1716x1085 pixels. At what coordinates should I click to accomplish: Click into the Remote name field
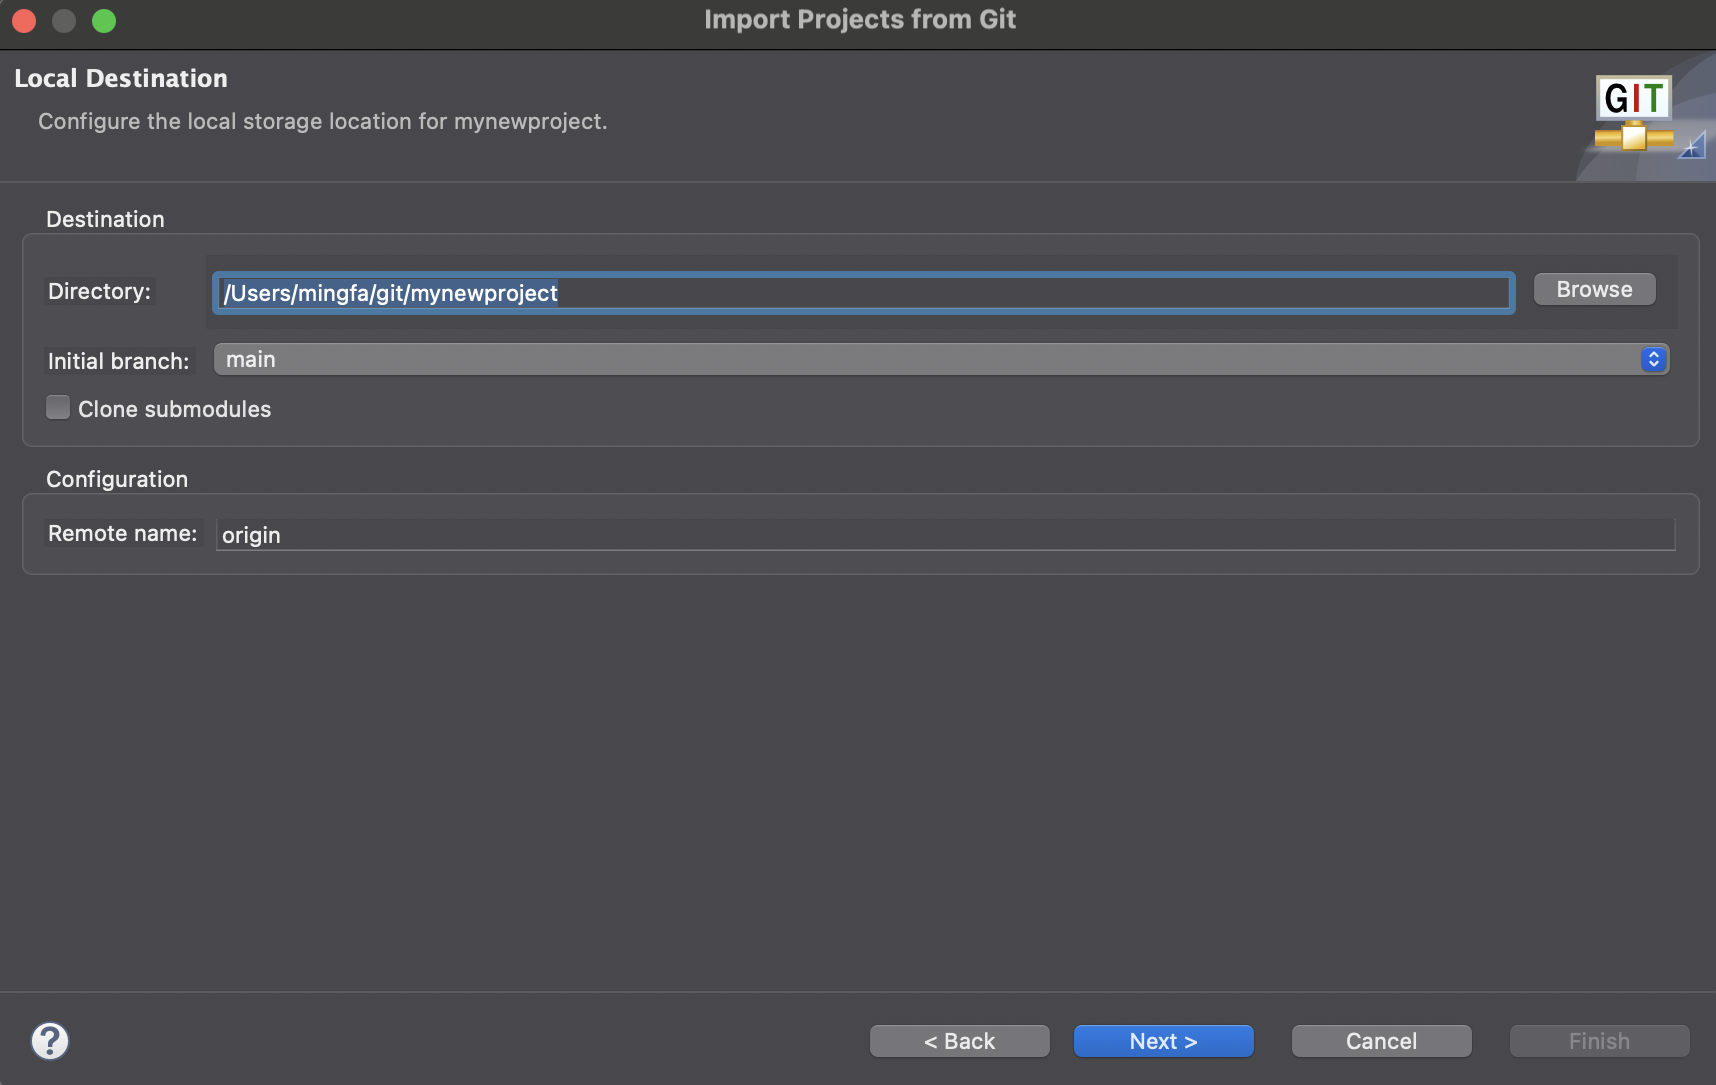(x=944, y=535)
